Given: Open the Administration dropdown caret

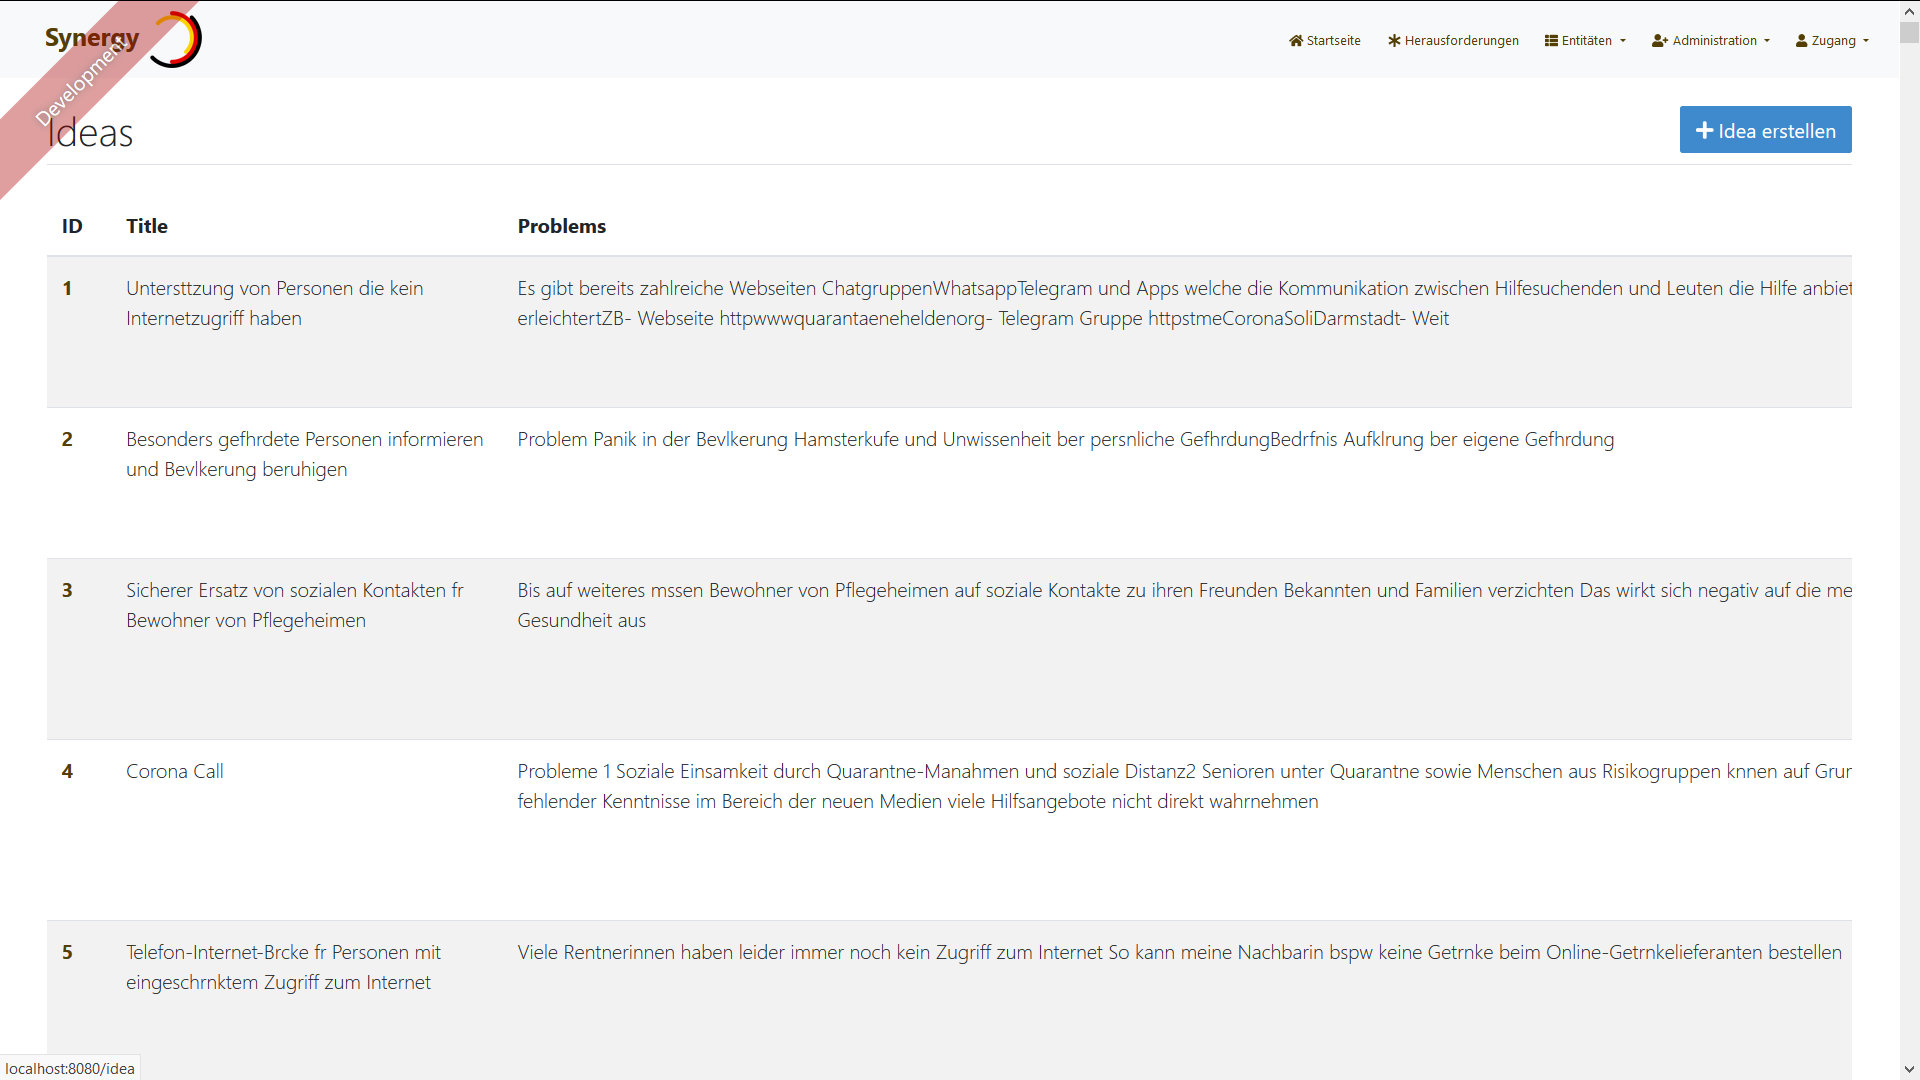Looking at the screenshot, I should (x=1767, y=41).
